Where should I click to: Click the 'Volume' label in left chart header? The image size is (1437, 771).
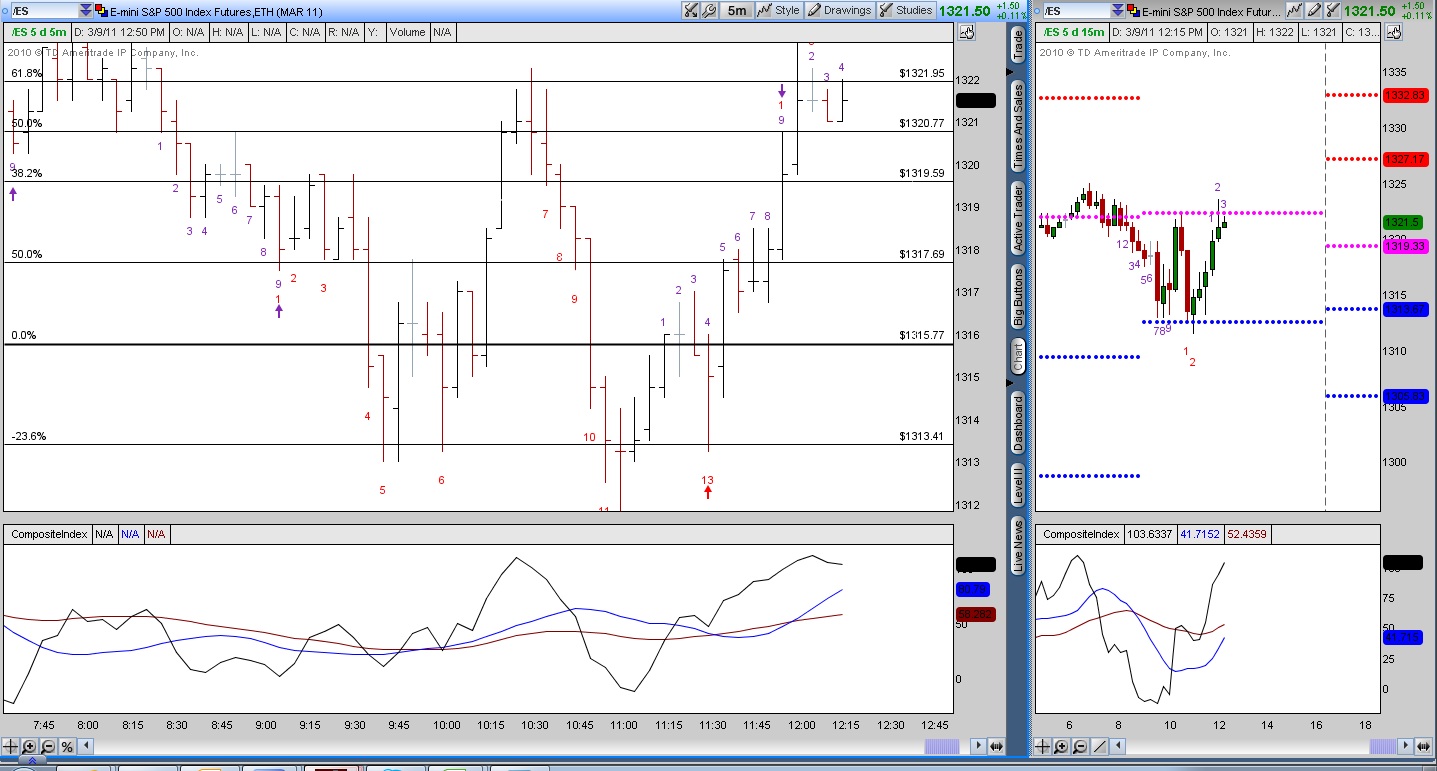tap(407, 32)
